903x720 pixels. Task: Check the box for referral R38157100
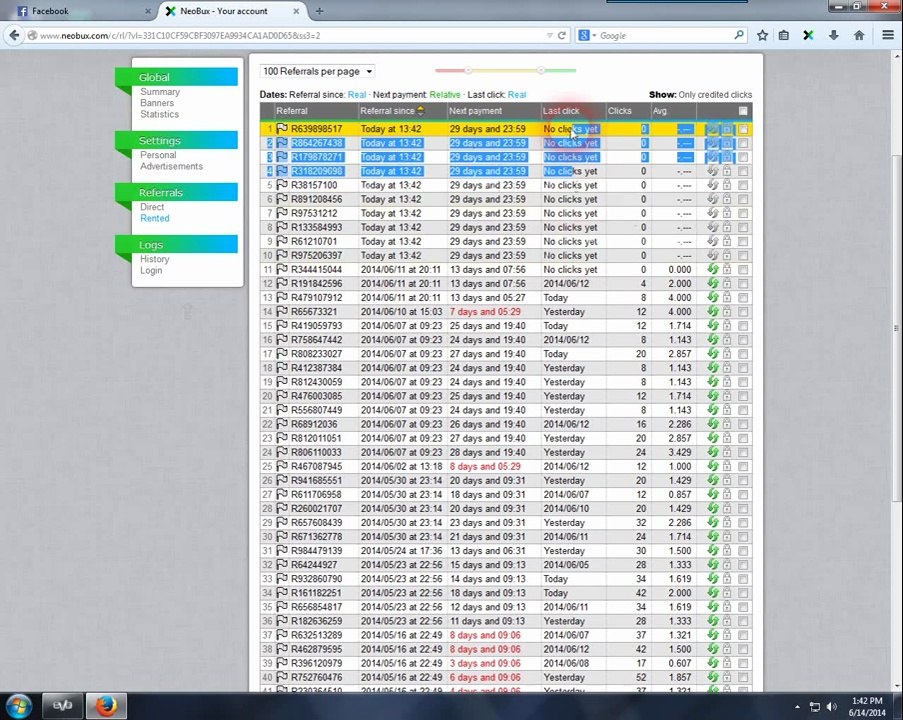(x=743, y=185)
